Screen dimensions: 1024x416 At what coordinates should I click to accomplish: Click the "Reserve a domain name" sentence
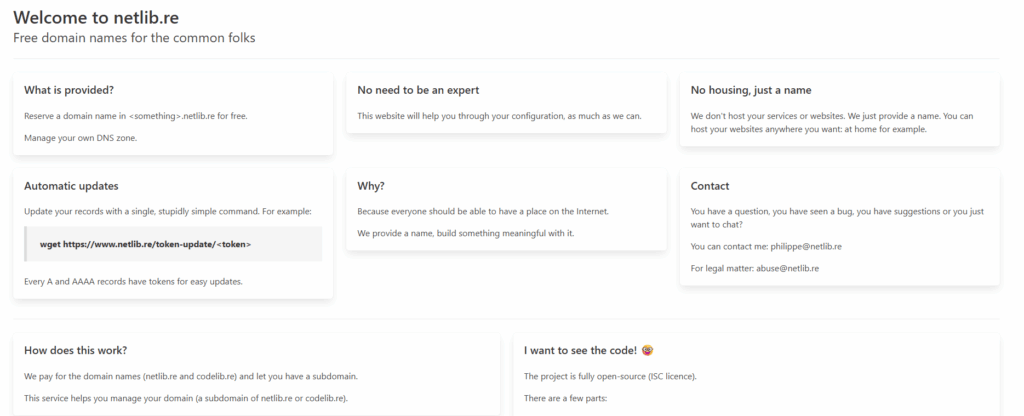pyautogui.click(x=135, y=116)
